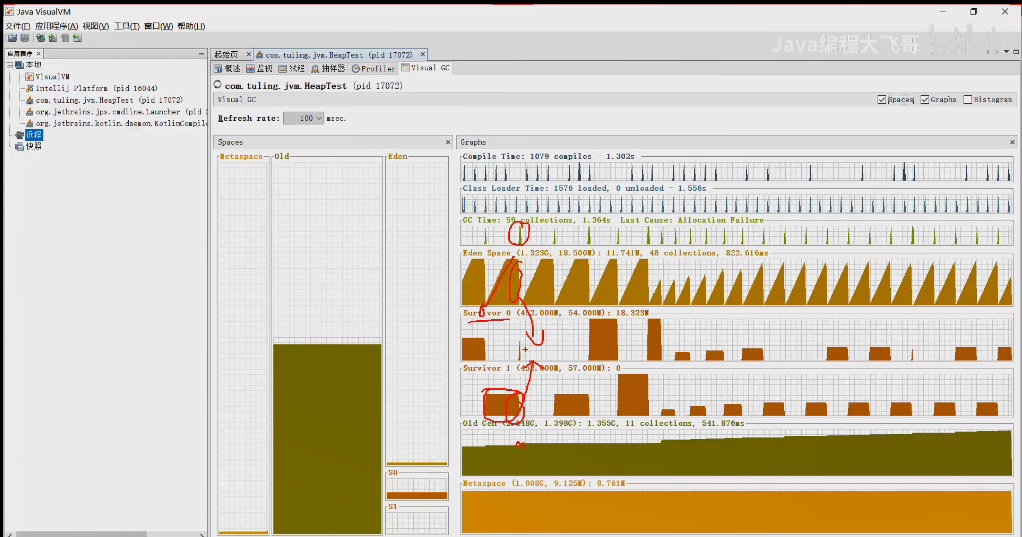Enable the Histogram checkbox

click(x=968, y=100)
